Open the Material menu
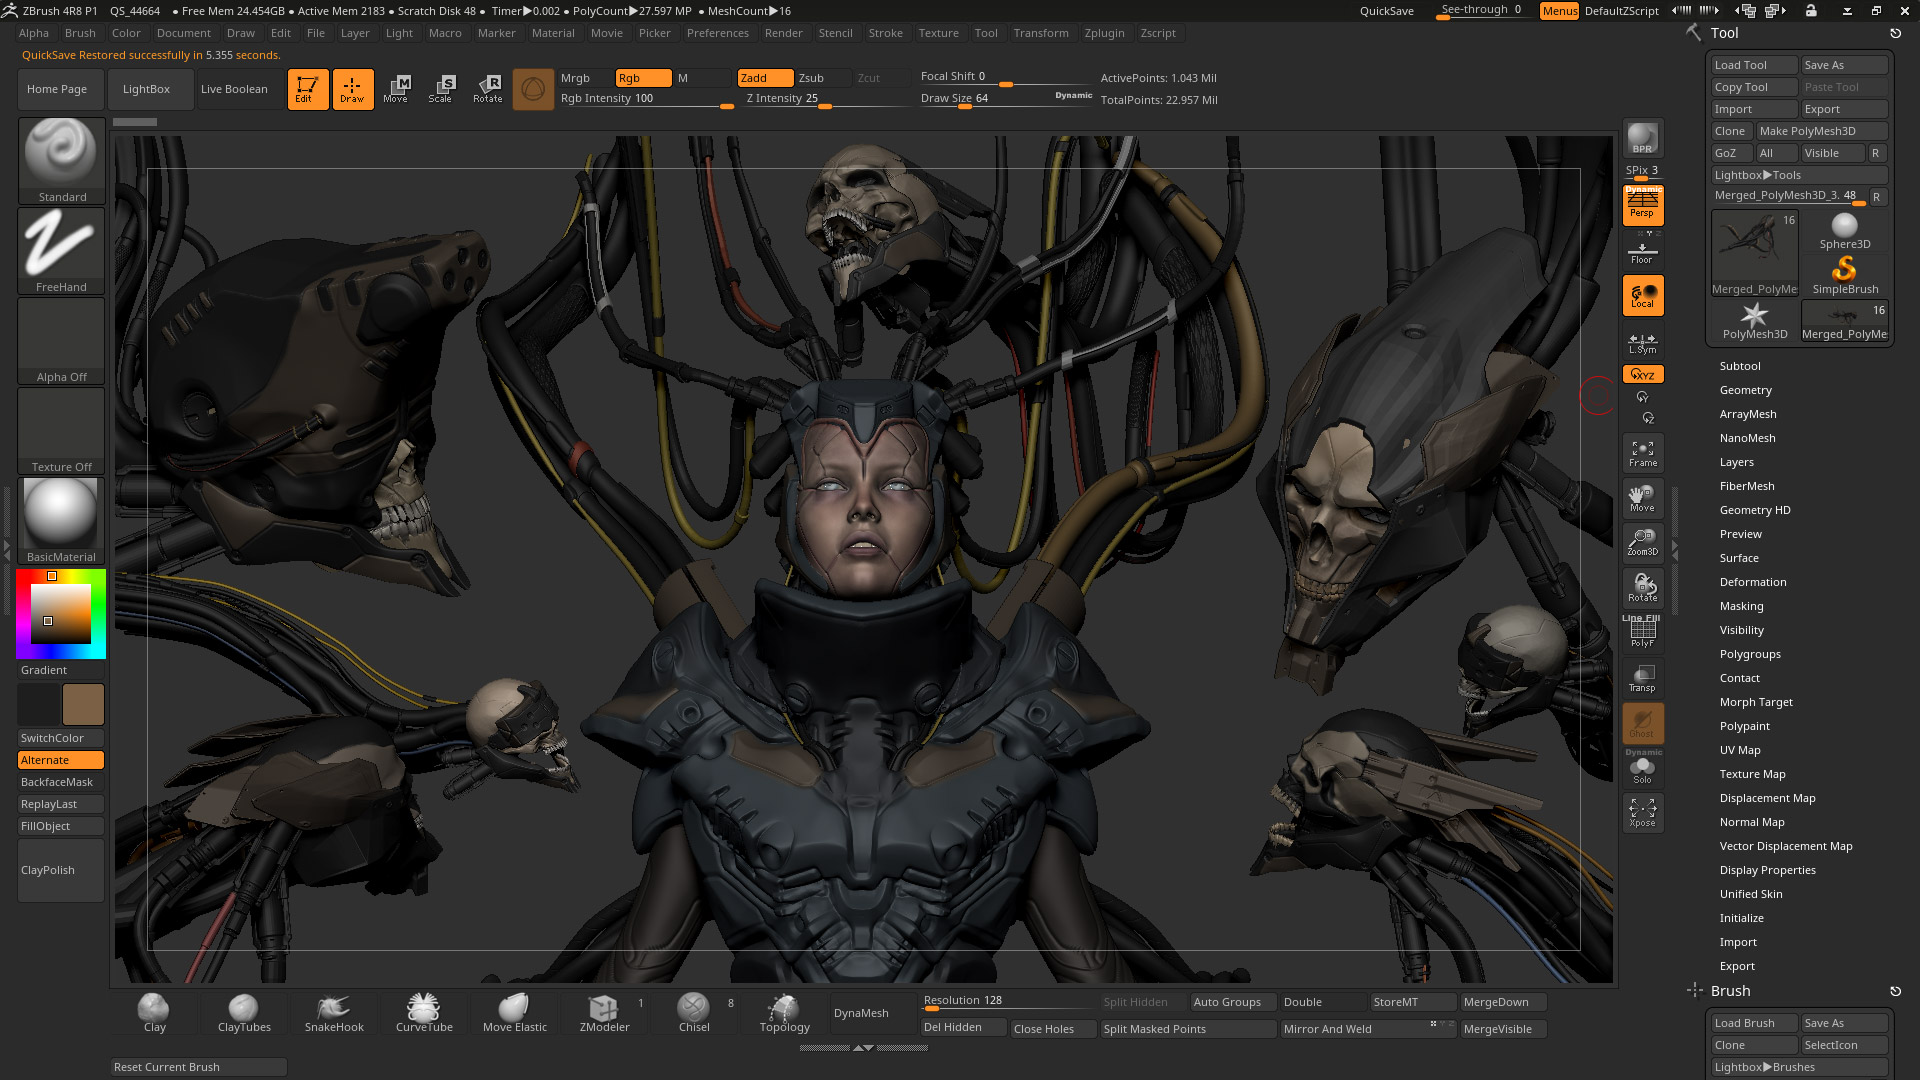 (553, 33)
